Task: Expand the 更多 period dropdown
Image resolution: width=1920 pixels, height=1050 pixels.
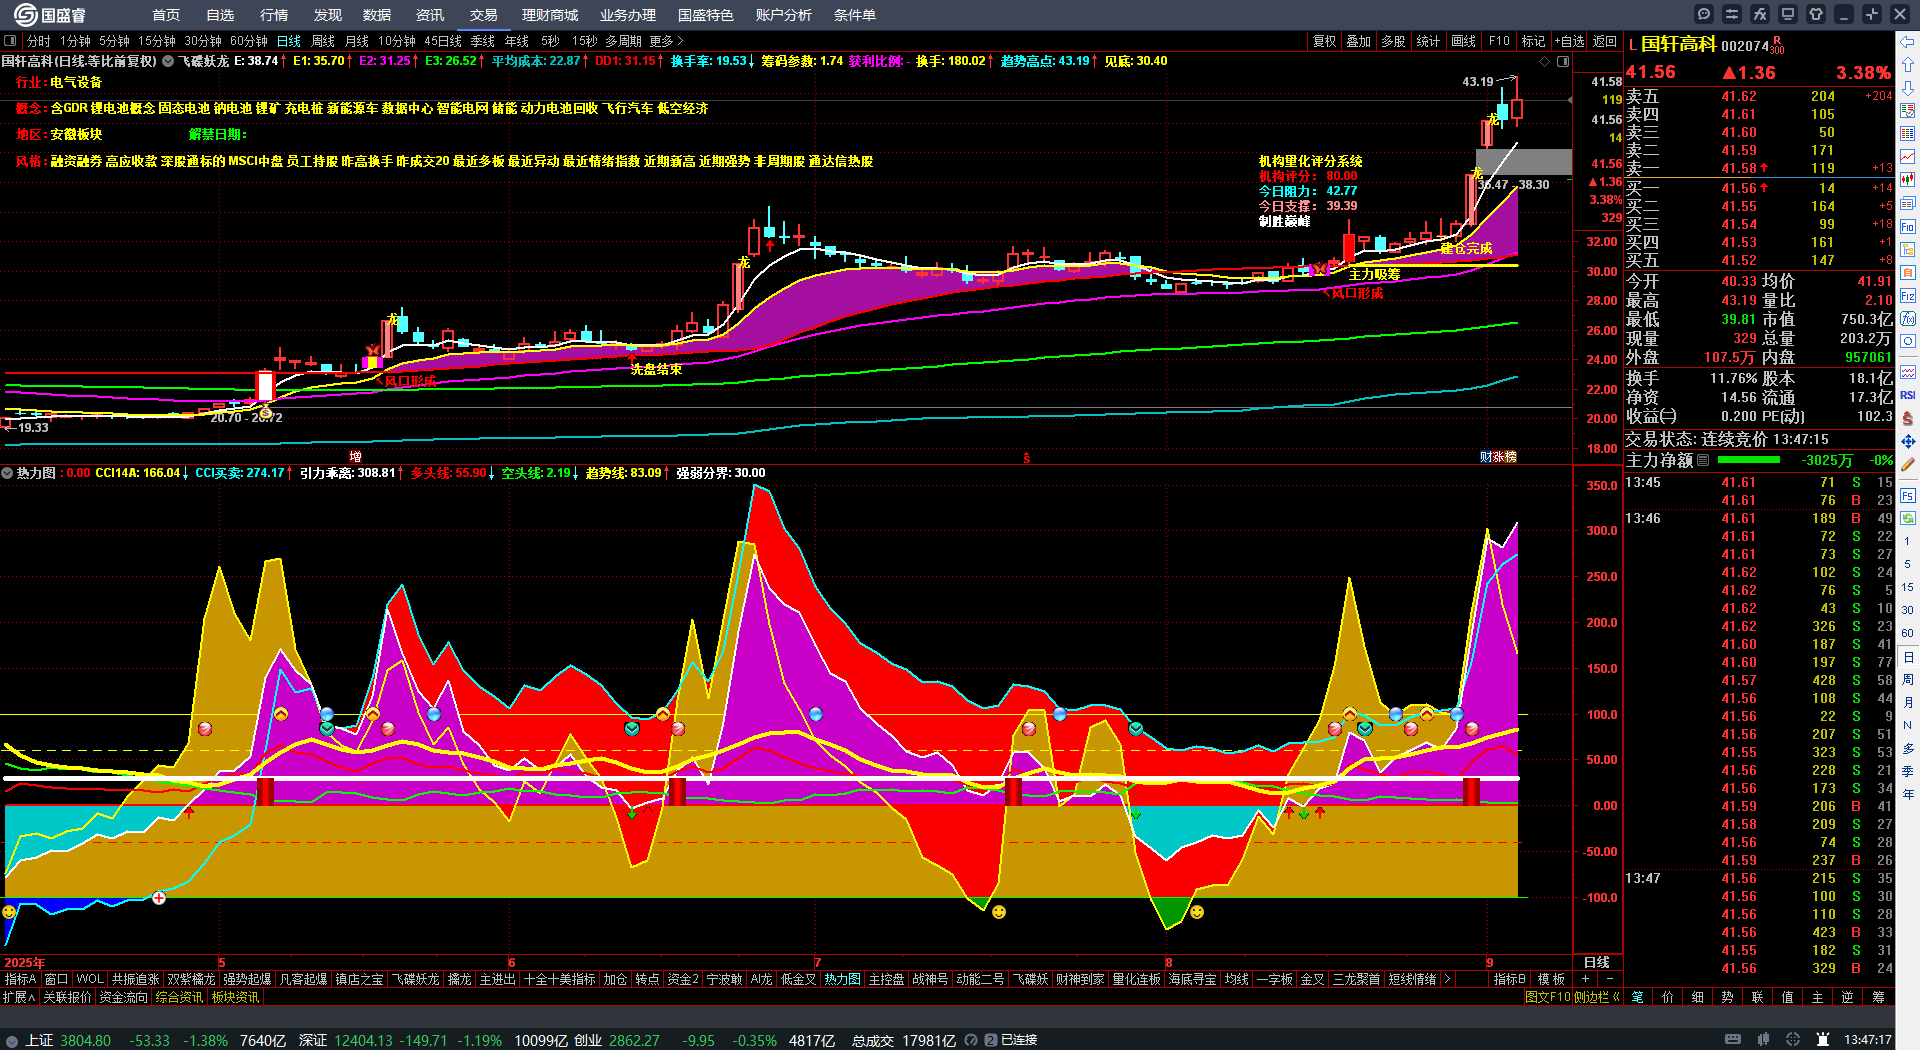Action: click(666, 41)
